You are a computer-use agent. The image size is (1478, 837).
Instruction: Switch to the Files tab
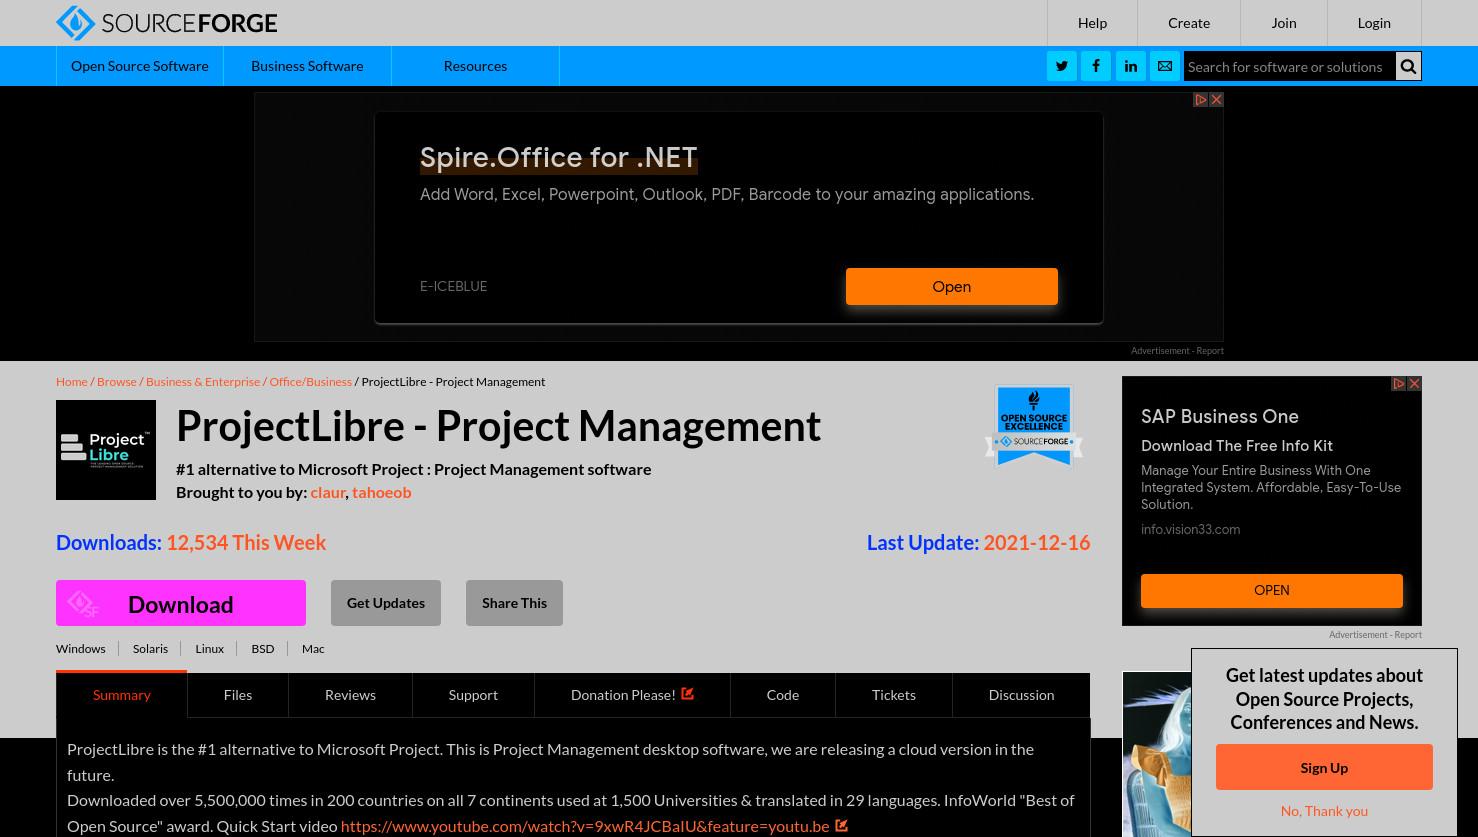click(238, 695)
